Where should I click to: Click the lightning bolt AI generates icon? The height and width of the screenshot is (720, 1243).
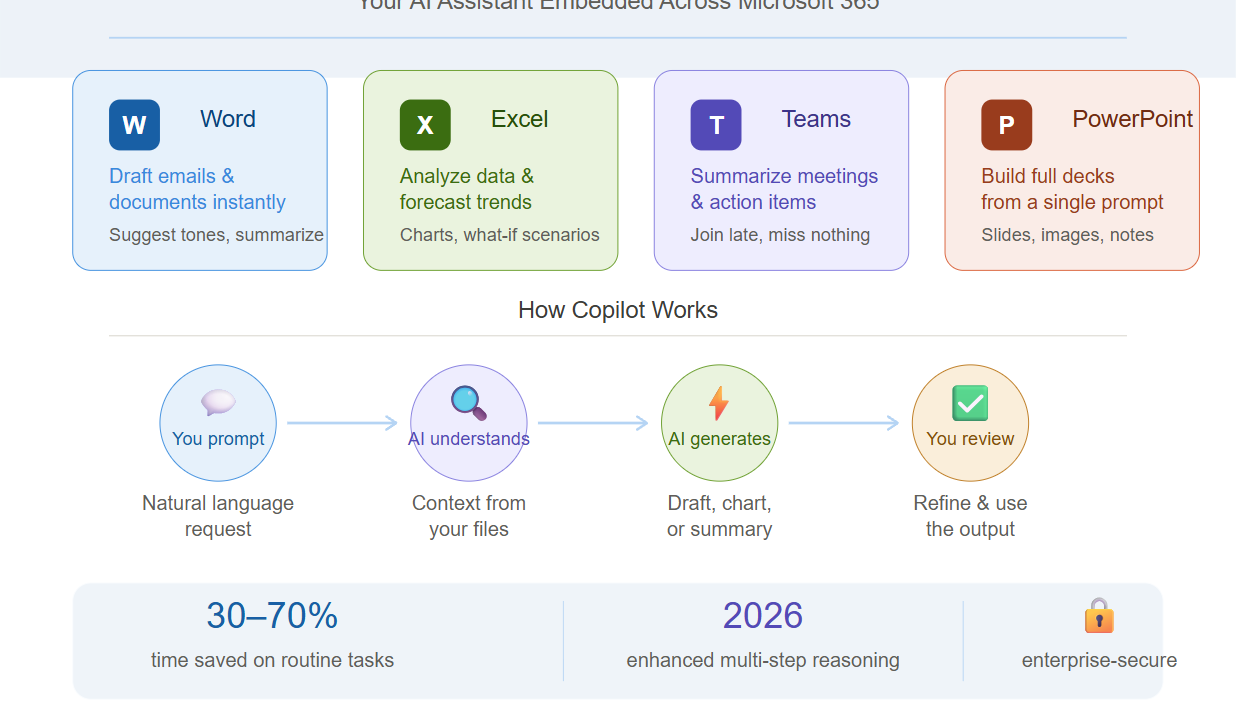pyautogui.click(x=719, y=402)
